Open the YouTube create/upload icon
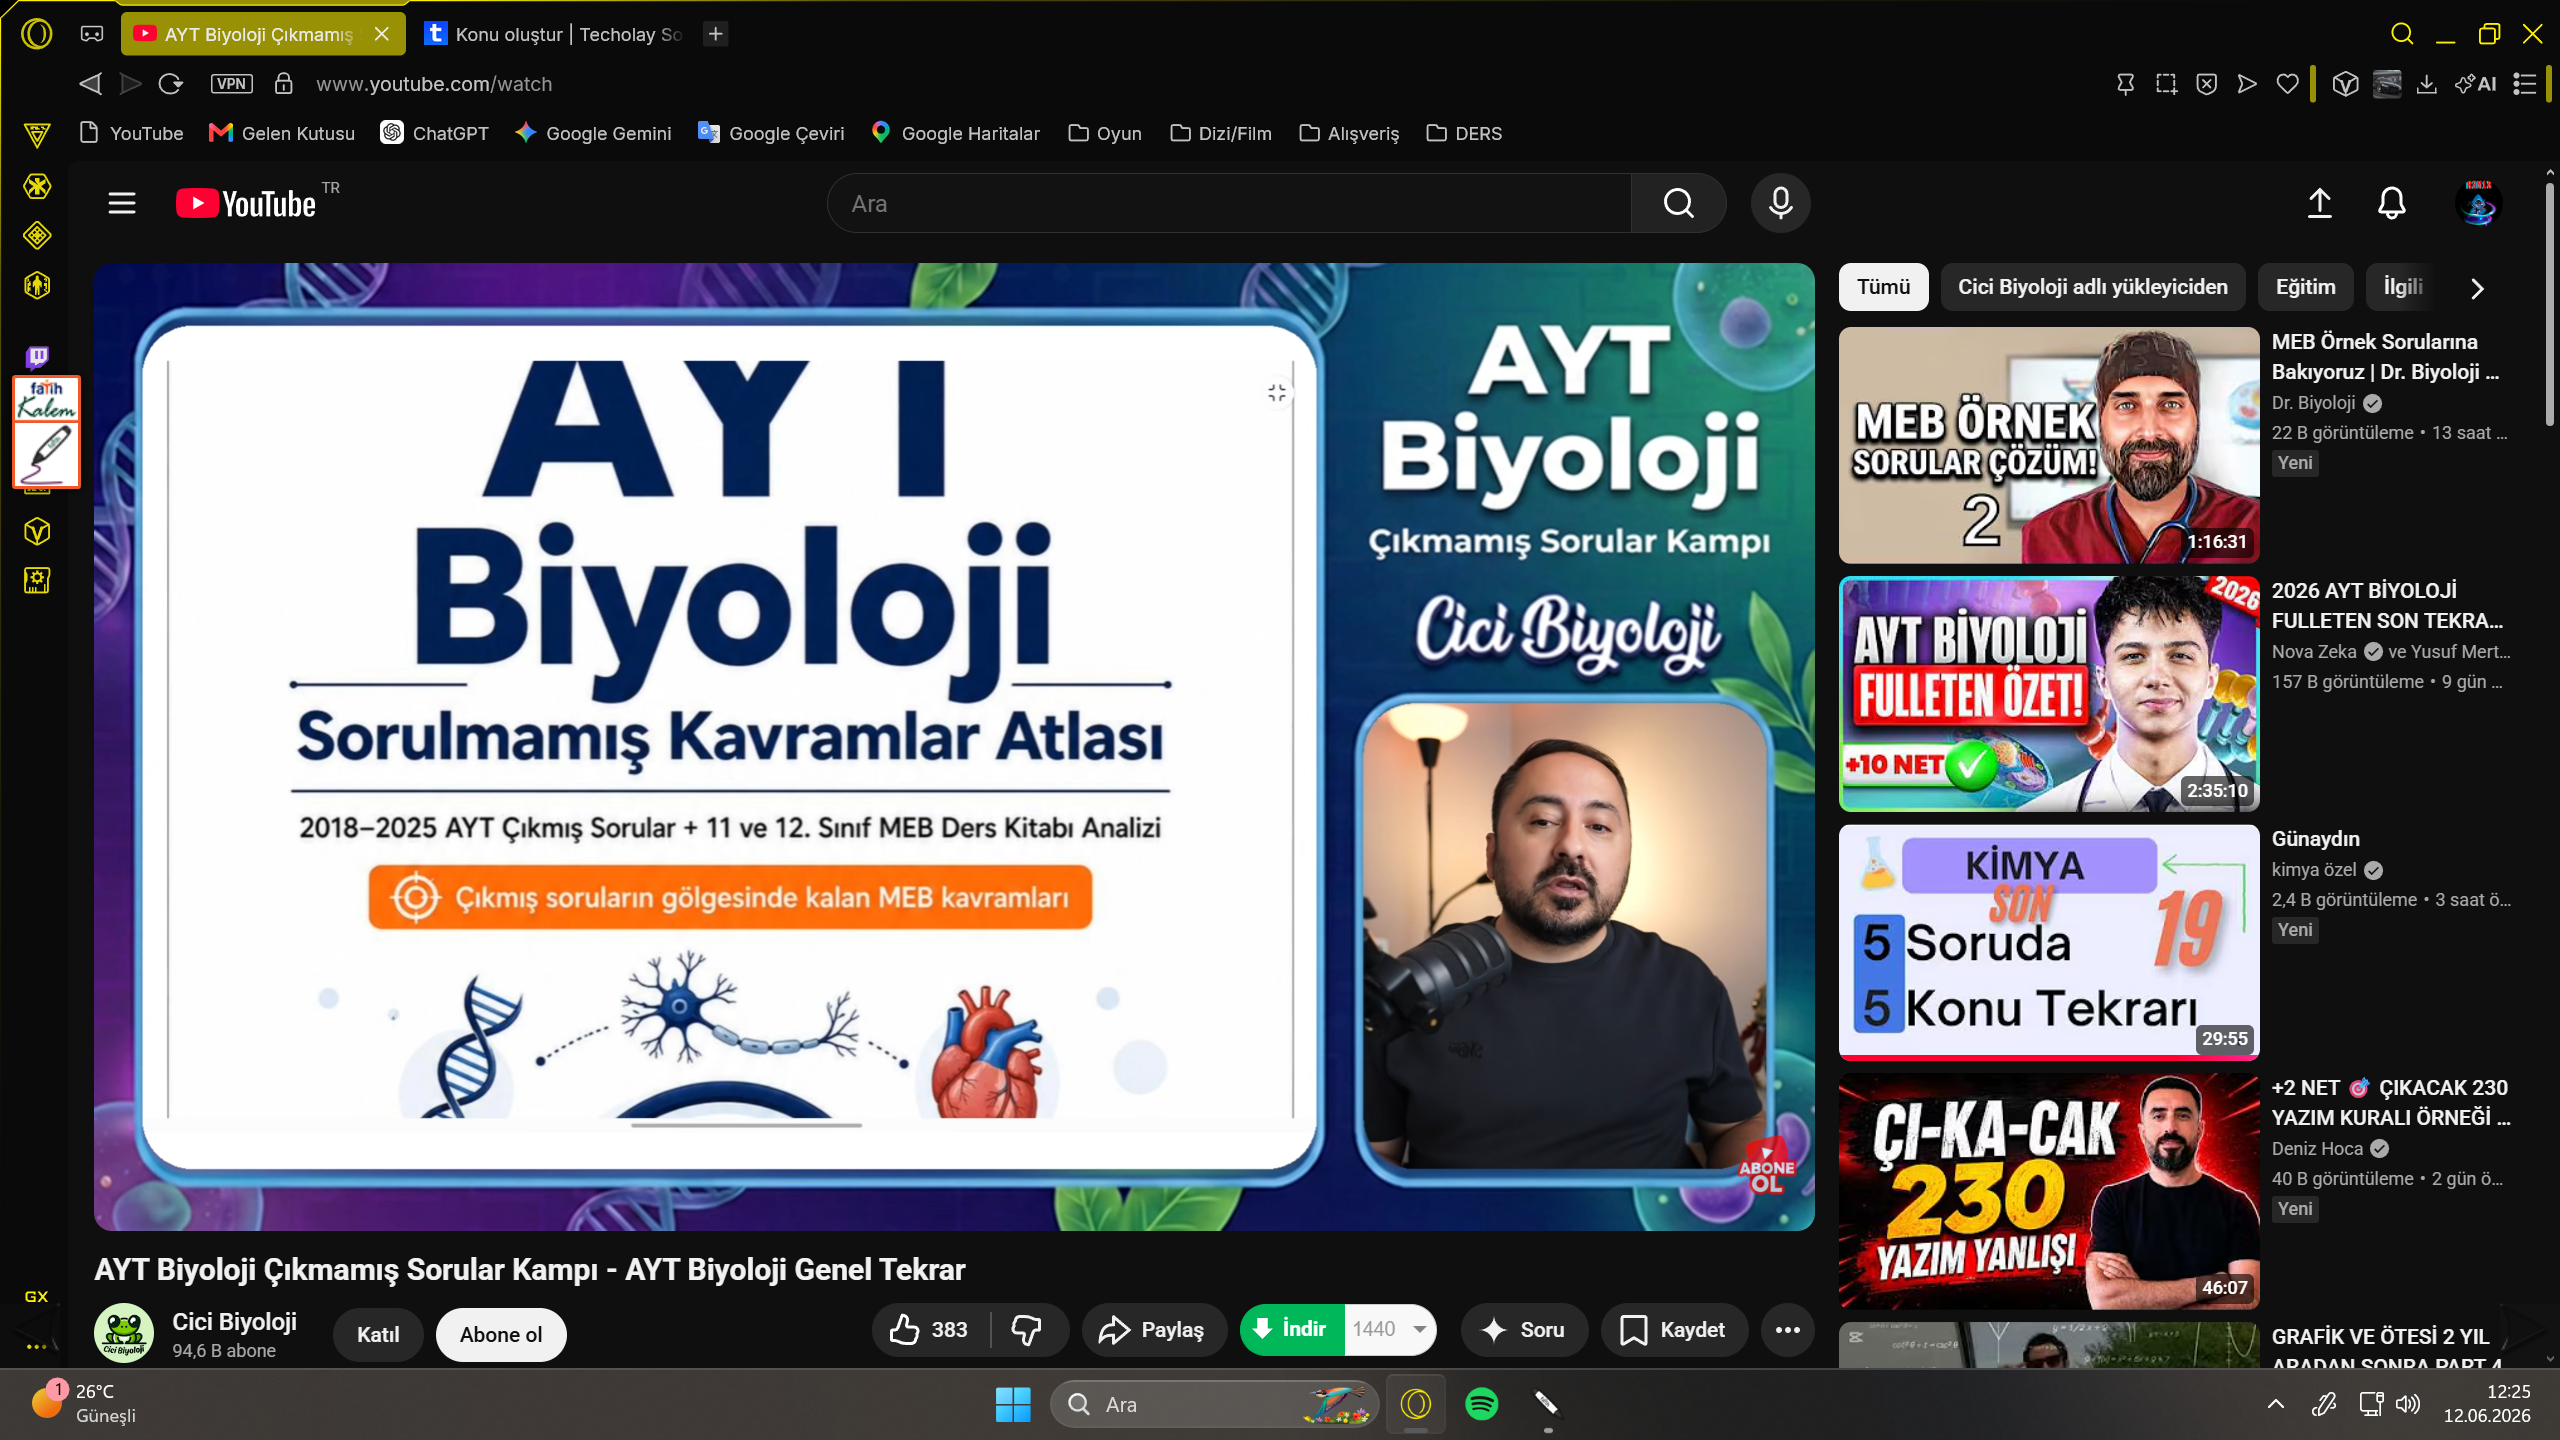The height and width of the screenshot is (1440, 2560). [2320, 203]
